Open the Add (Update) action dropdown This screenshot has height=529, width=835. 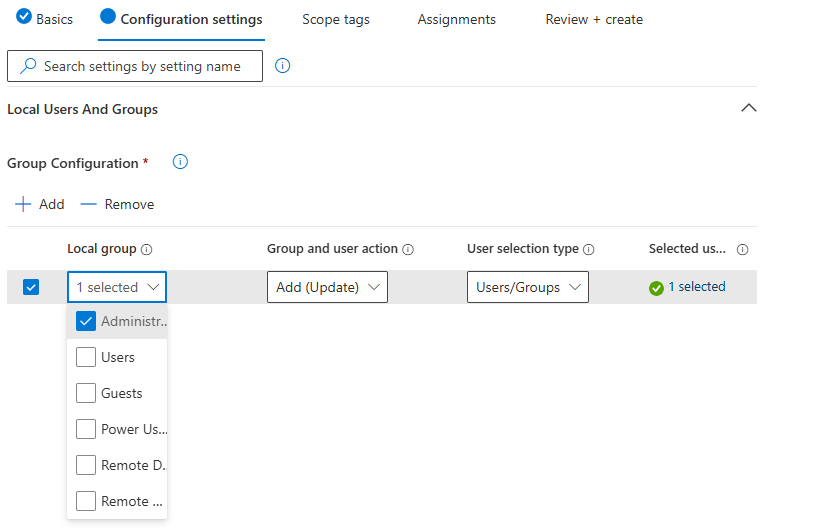(x=327, y=287)
